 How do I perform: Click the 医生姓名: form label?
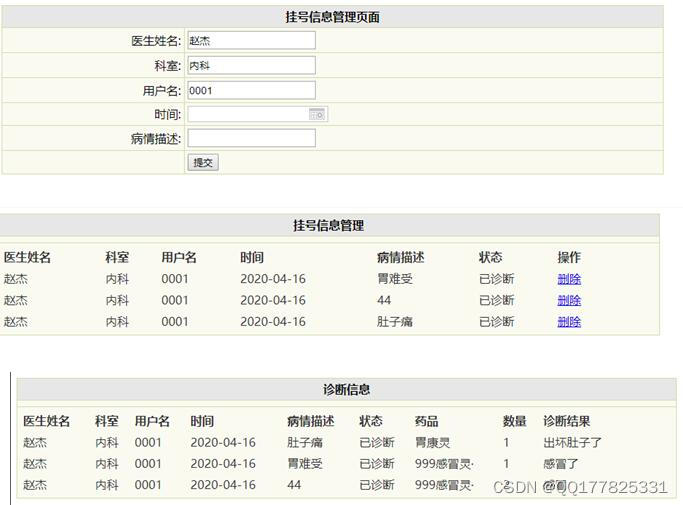pyautogui.click(x=156, y=41)
